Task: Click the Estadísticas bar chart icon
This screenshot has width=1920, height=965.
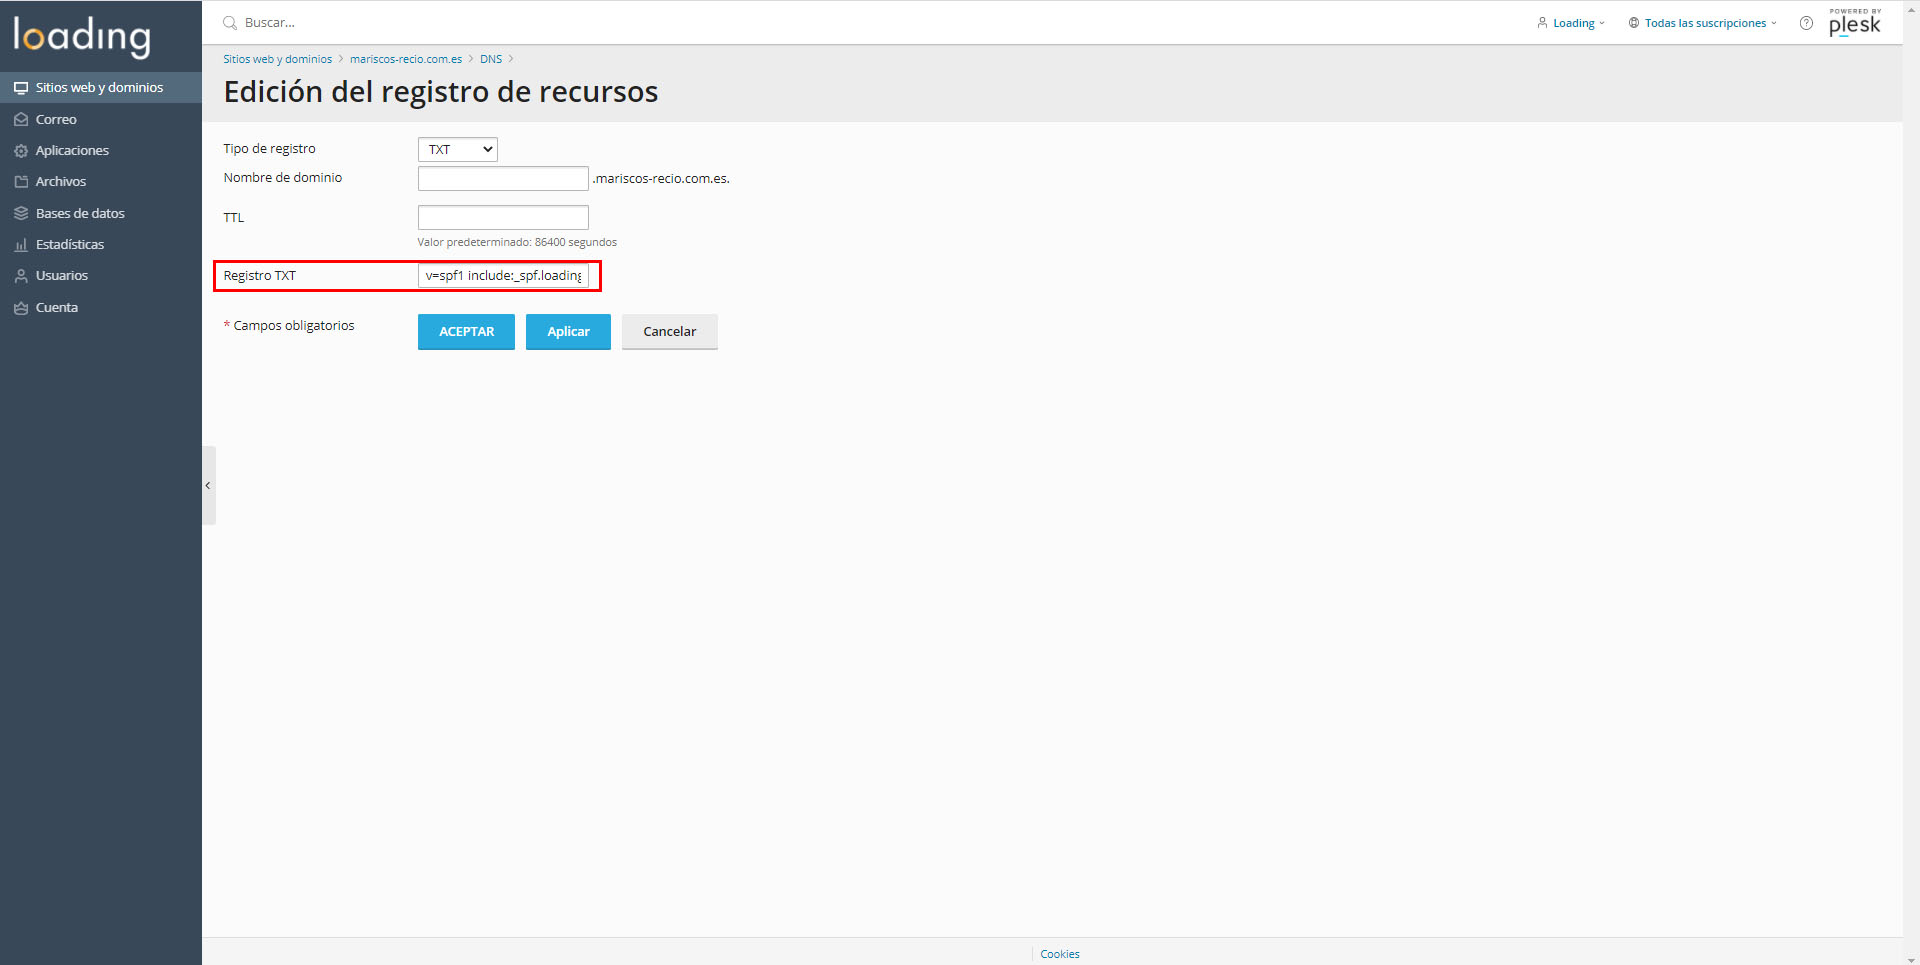Action: click(x=21, y=245)
